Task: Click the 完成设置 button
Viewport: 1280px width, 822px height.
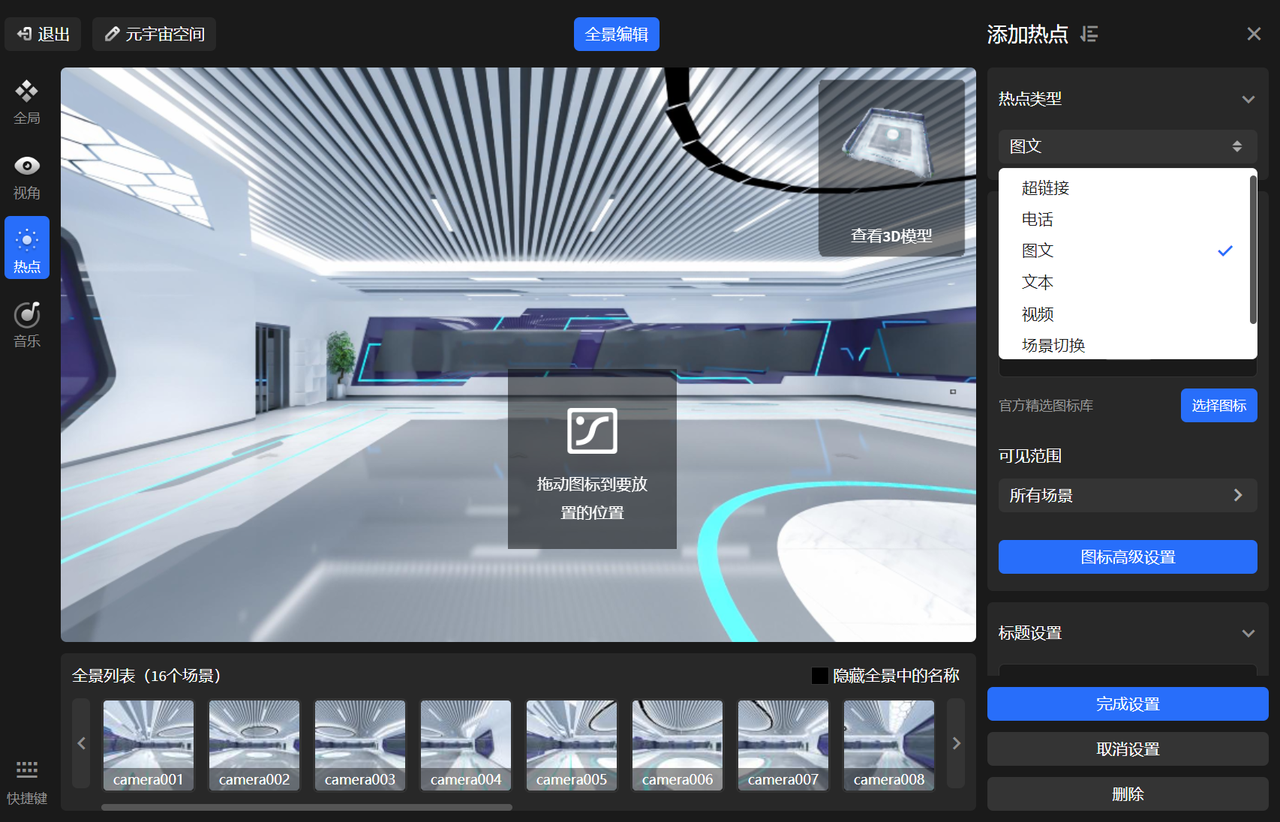Action: [x=1127, y=704]
